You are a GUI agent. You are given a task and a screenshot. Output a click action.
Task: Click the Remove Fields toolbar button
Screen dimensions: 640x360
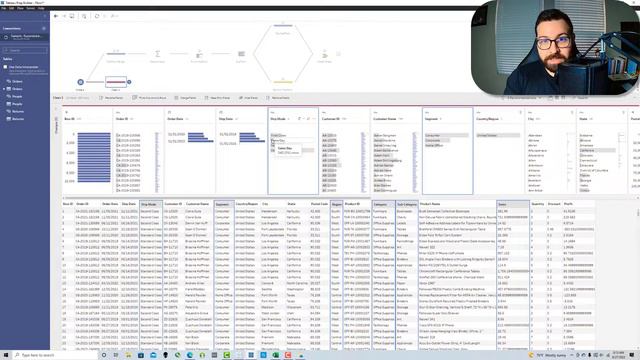(278, 98)
